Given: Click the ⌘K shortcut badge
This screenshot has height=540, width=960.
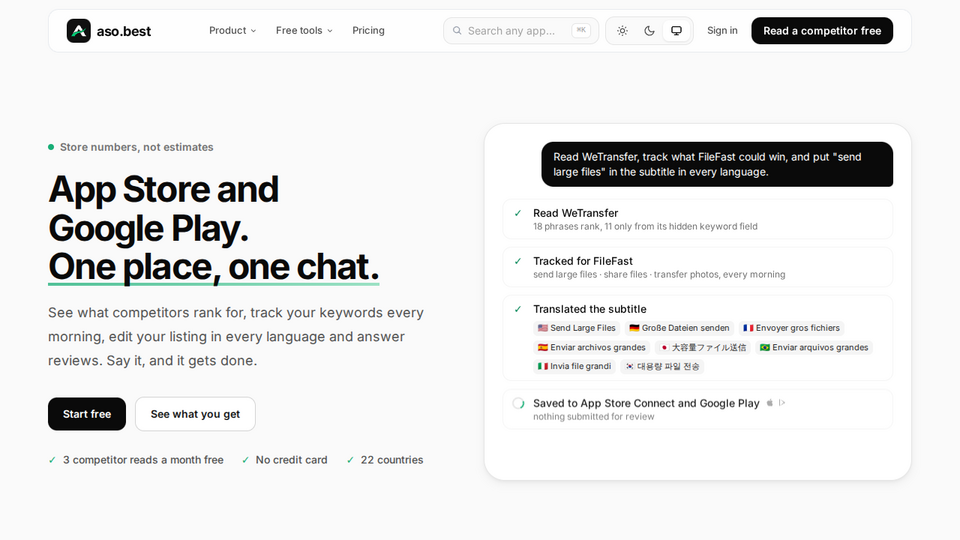Looking at the screenshot, I should 581,30.
